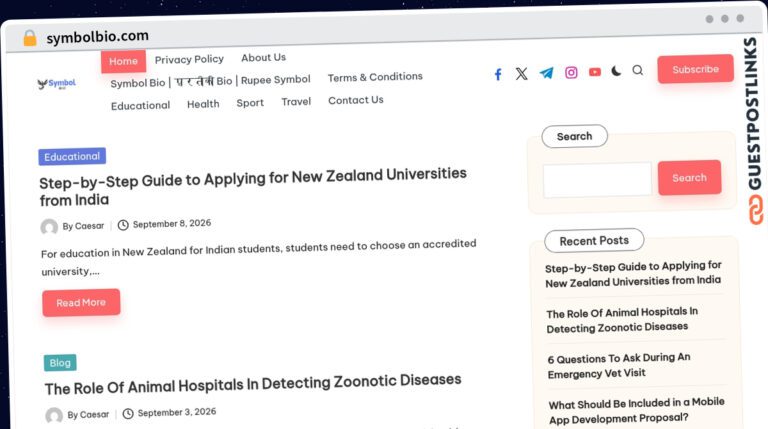The height and width of the screenshot is (429, 768).
Task: Go to the Educational nav link
Action: [141, 106]
